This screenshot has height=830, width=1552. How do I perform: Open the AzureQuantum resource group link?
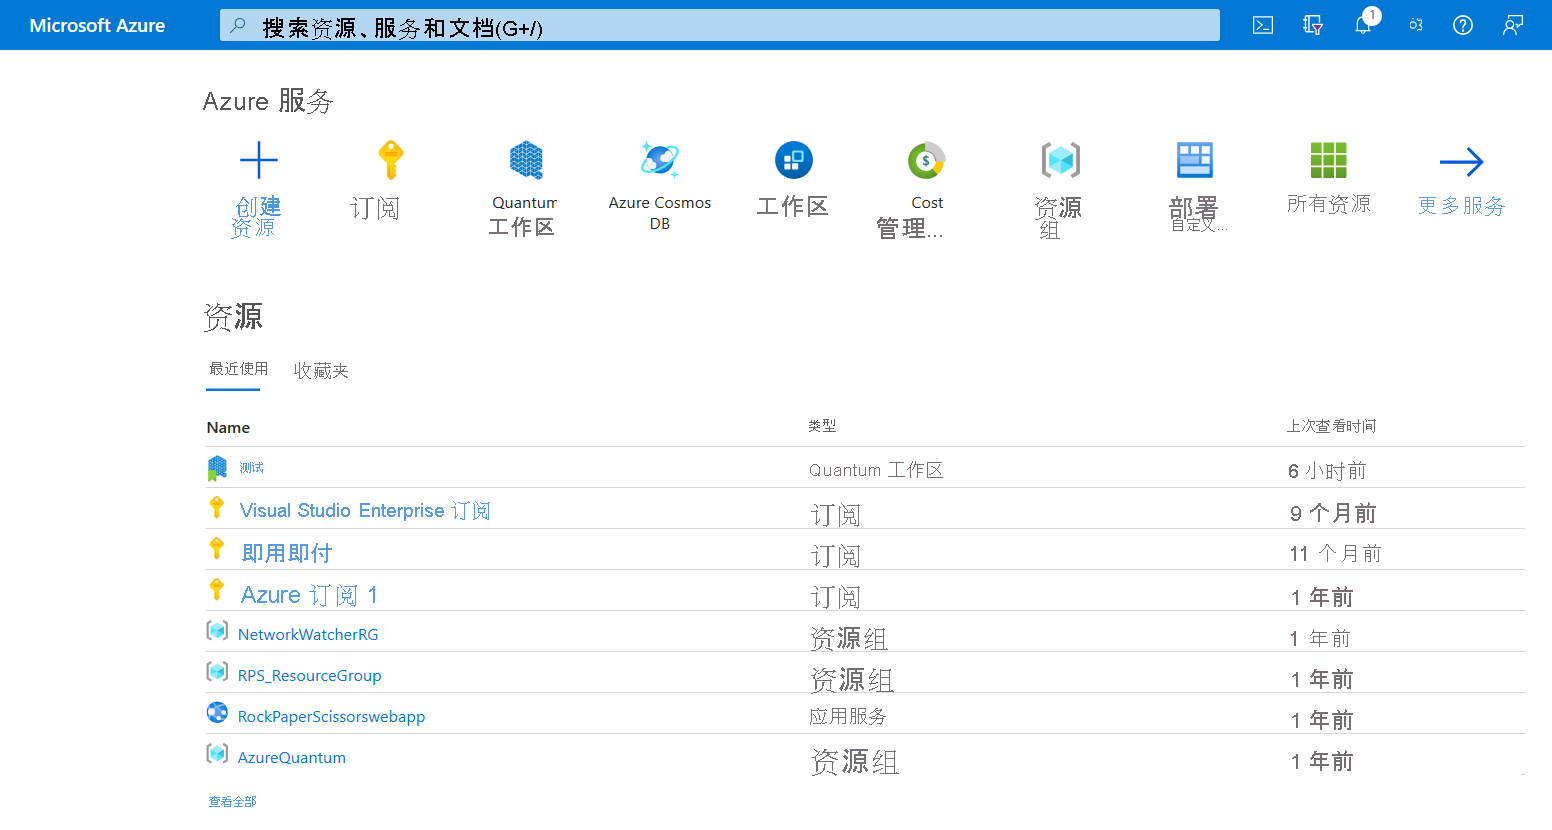292,758
